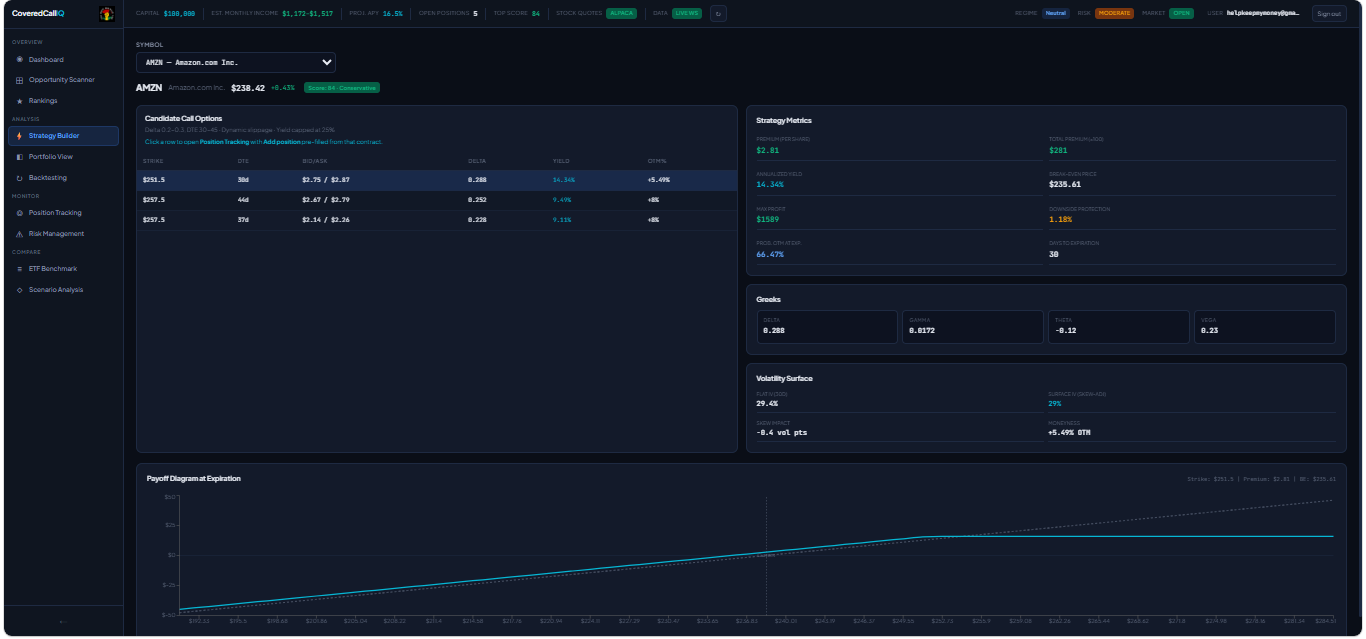Click the Sign out button
Viewport: 1366px width, 639px height.
[x=1329, y=14]
